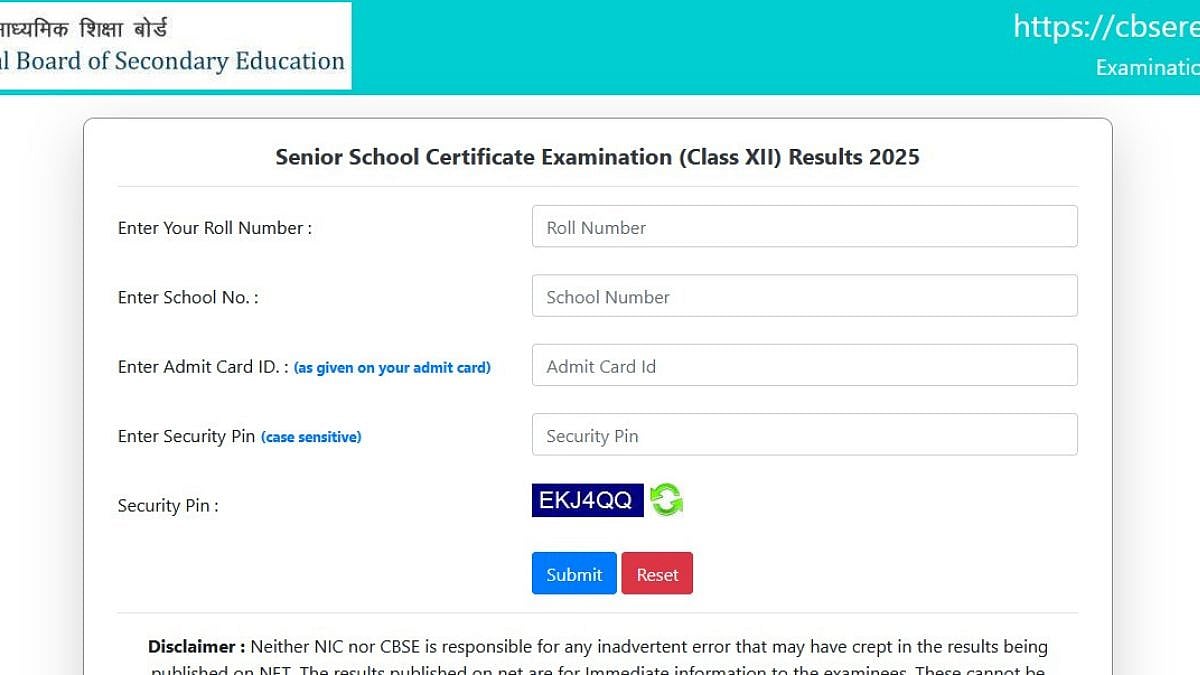Click the bold Disclaimer text

[x=196, y=647]
